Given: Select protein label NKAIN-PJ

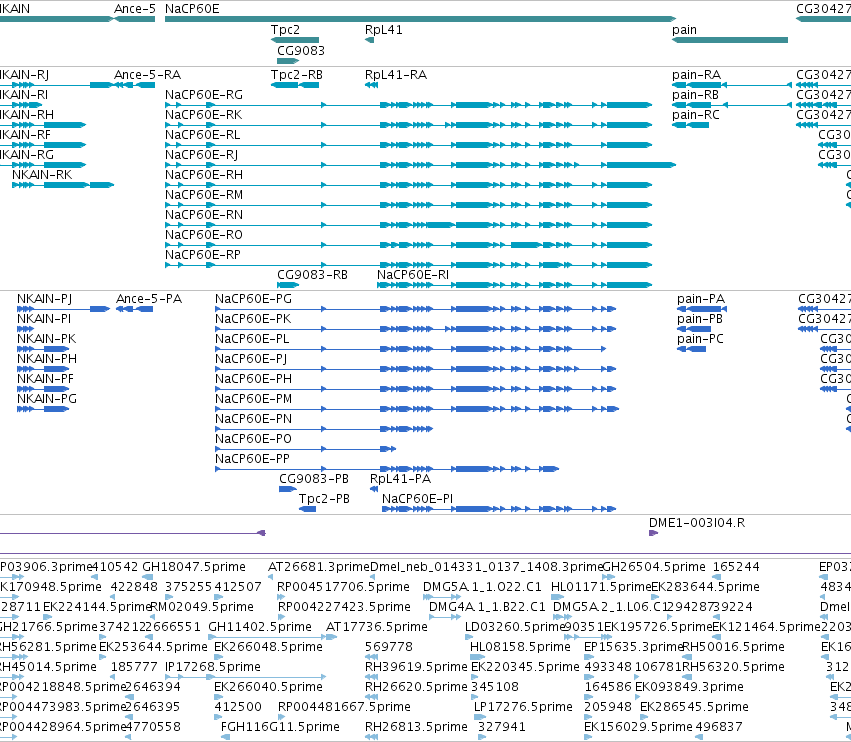Looking at the screenshot, I should [x=44, y=299].
